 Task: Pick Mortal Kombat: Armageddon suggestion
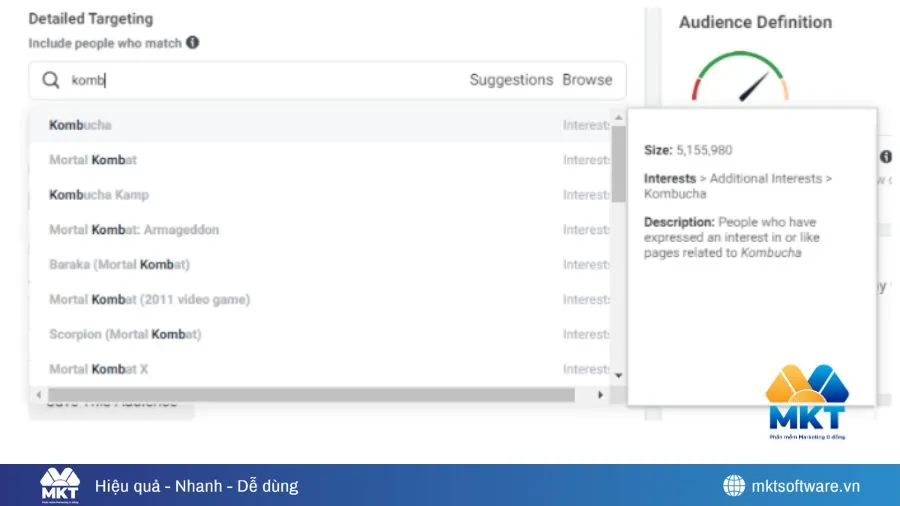click(134, 230)
